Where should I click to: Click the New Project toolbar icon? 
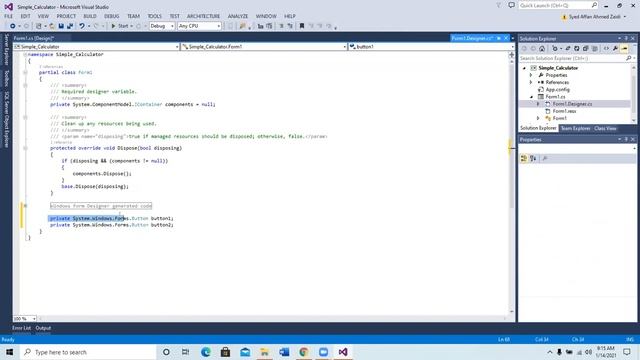39,26
